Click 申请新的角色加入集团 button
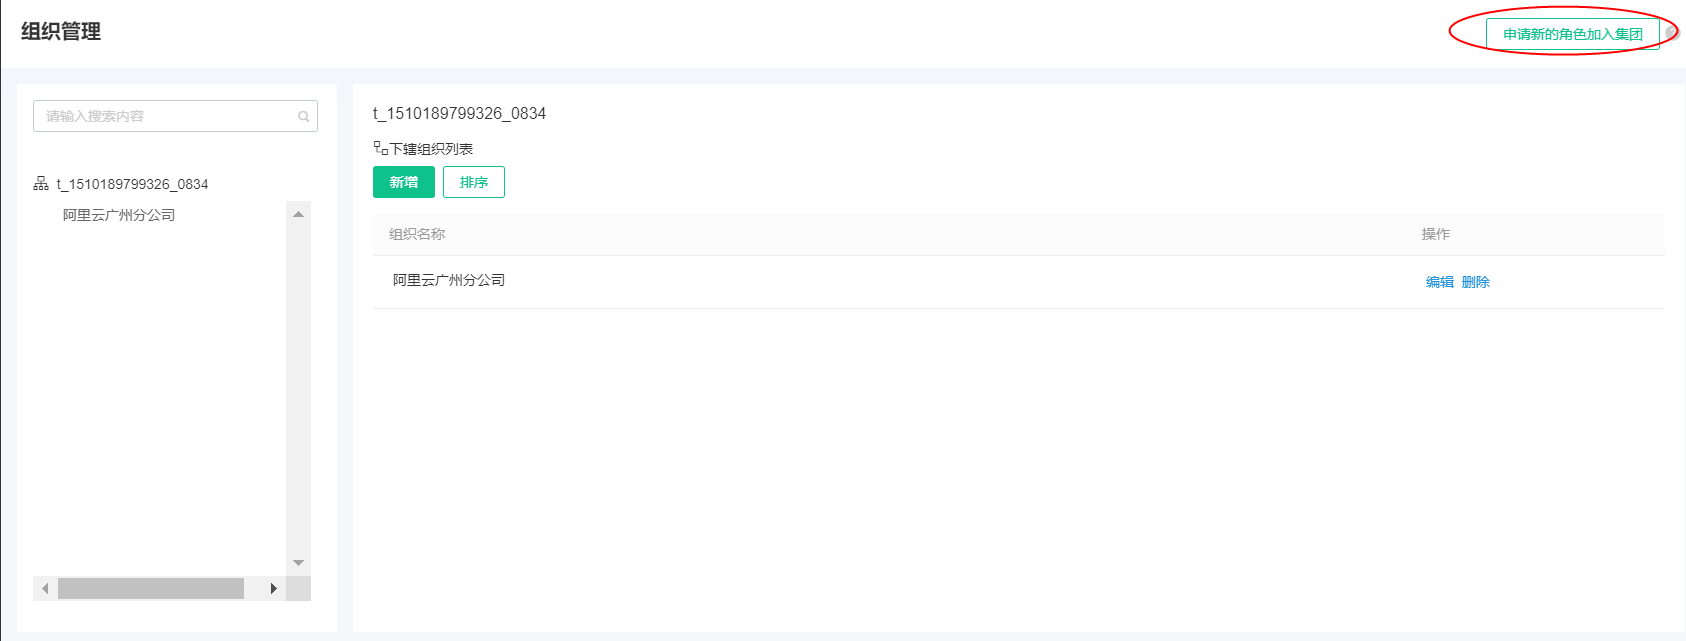1686x641 pixels. (1572, 34)
